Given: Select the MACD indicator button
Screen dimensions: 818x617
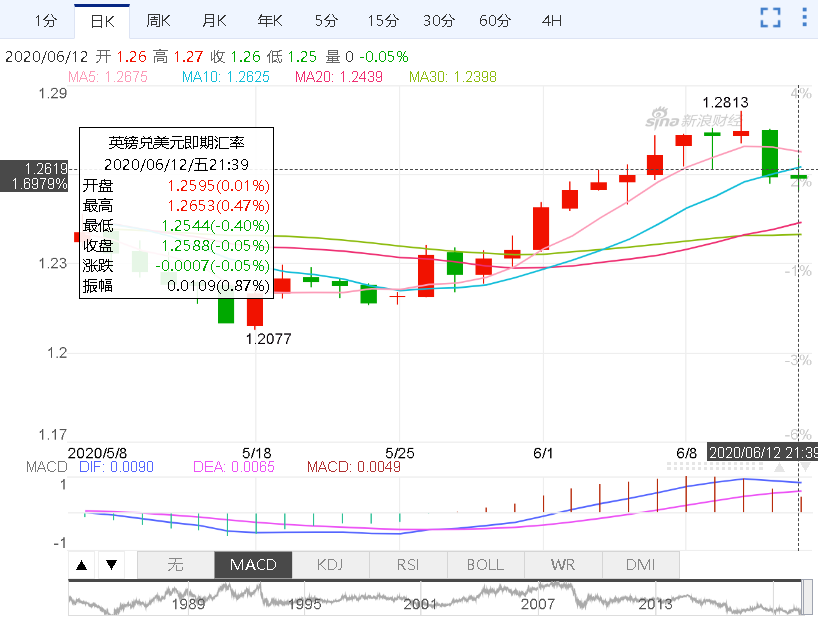Looking at the screenshot, I should coord(253,565).
